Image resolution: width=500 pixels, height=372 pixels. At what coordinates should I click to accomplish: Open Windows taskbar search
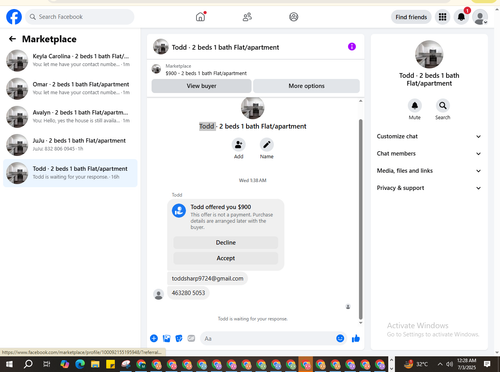coord(28,364)
